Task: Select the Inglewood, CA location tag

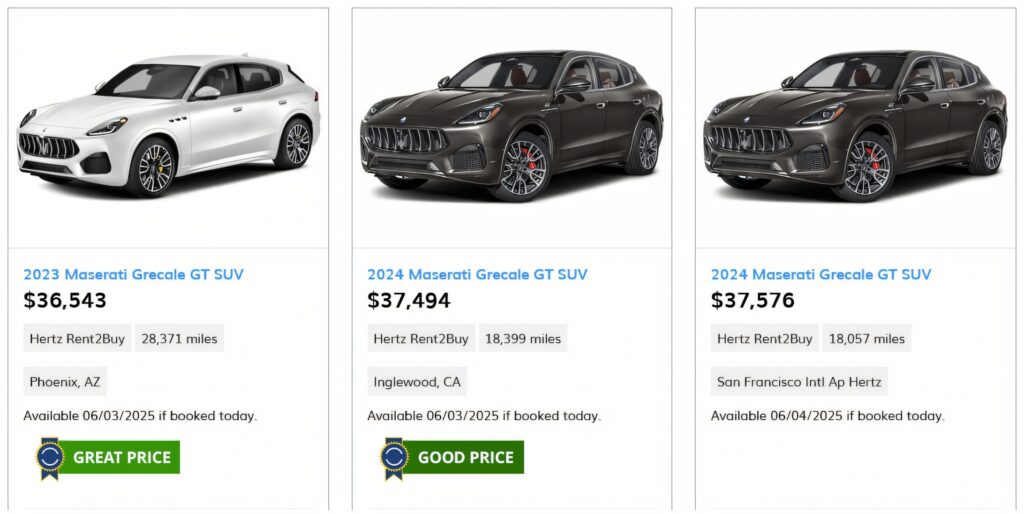Action: (417, 382)
